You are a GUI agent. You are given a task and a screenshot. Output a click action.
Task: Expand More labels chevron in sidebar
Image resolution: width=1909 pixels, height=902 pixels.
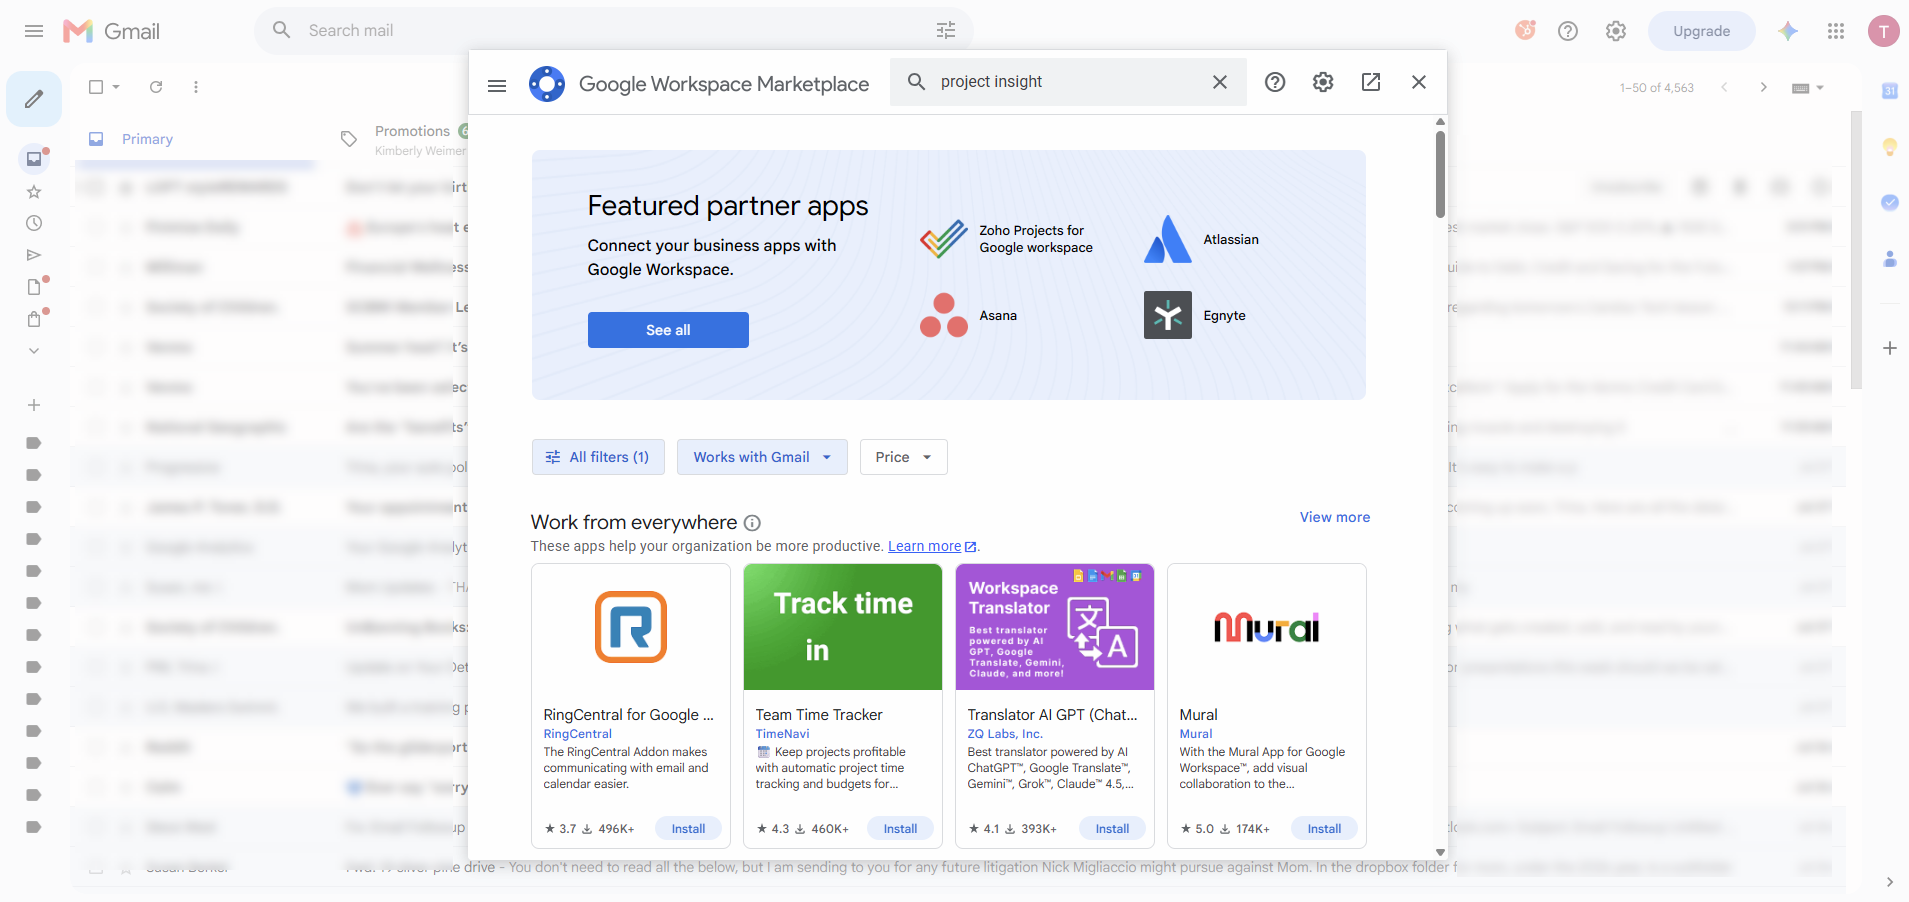[x=34, y=351]
